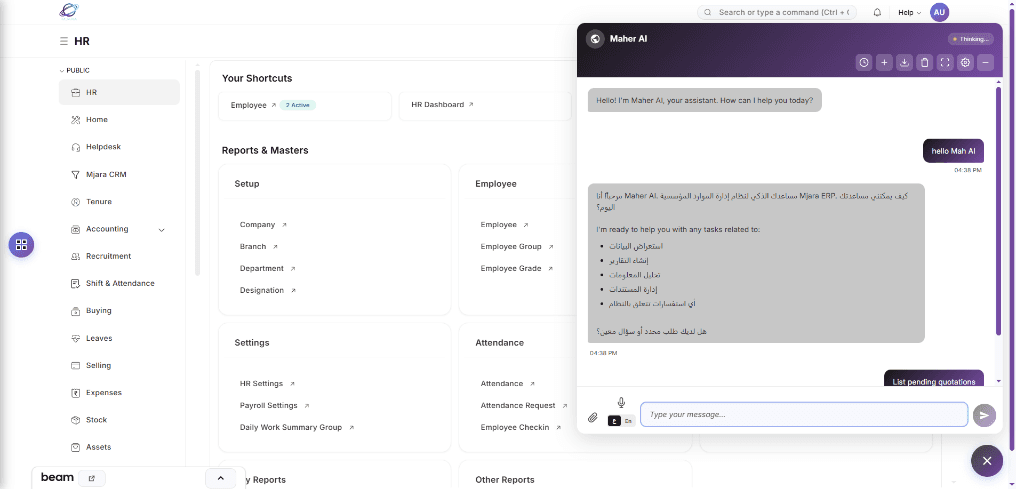This screenshot has width=1024, height=489.
Task: Click the 'hello Mah AI' message bubble
Action: 953,151
